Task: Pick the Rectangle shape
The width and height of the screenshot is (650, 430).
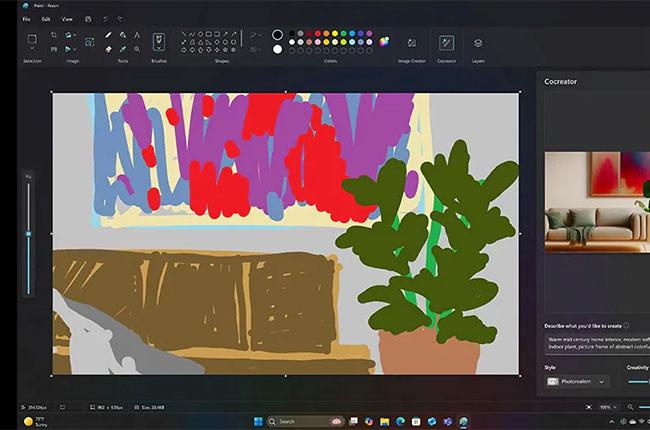Action: pyautogui.click(x=209, y=34)
